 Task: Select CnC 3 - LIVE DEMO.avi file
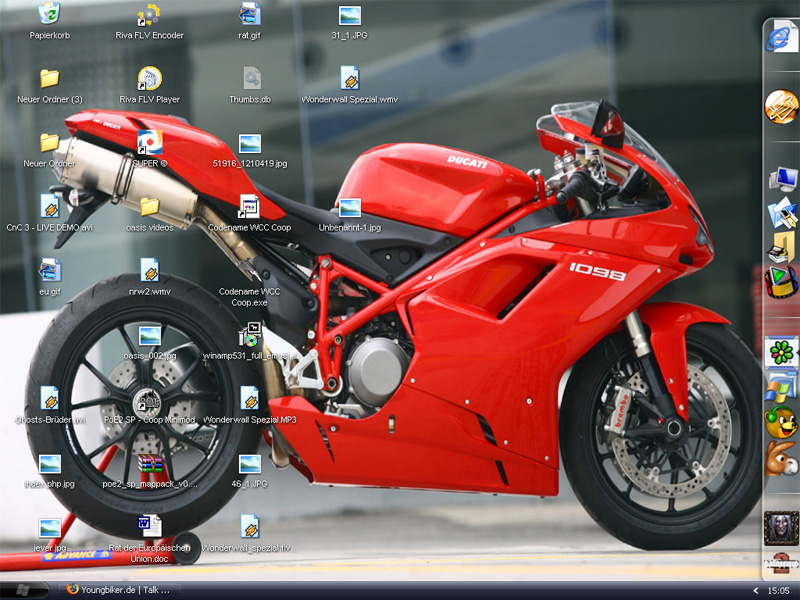pyautogui.click(x=50, y=207)
